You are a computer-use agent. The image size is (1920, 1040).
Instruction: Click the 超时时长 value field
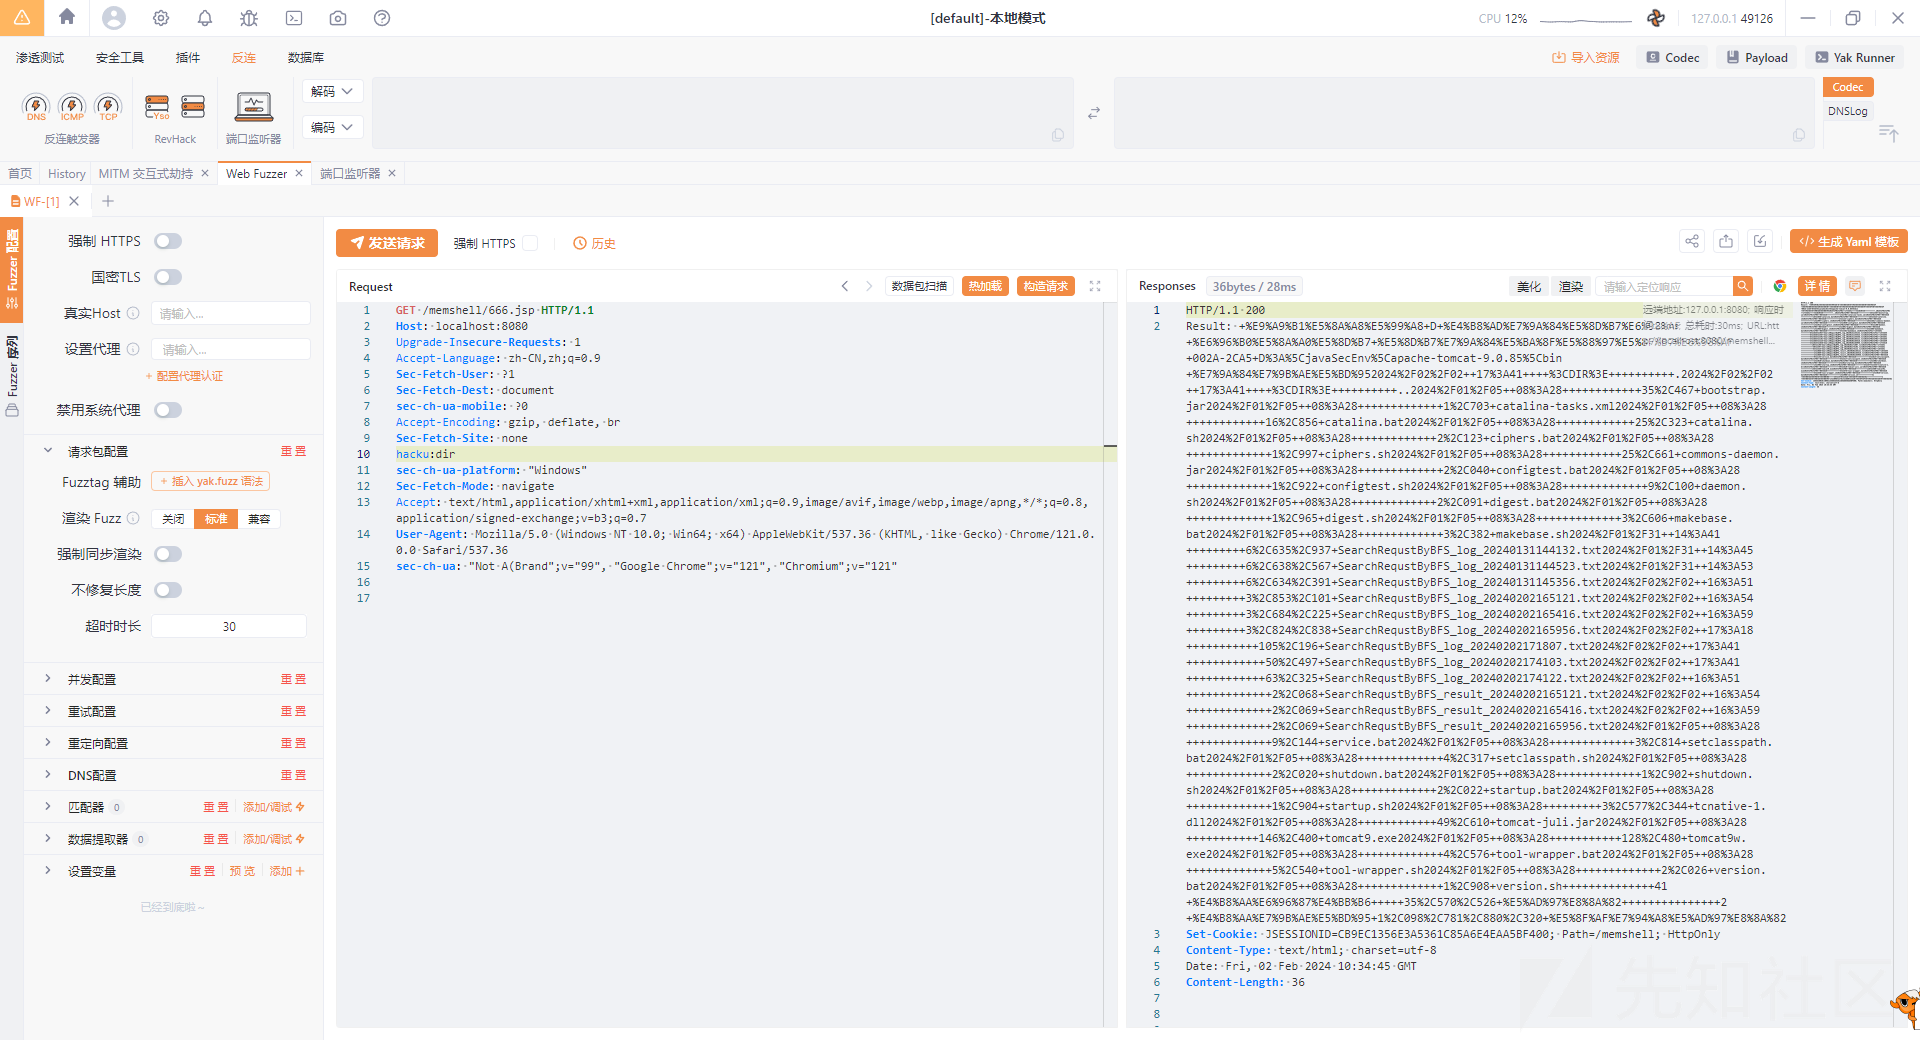tap(229, 626)
